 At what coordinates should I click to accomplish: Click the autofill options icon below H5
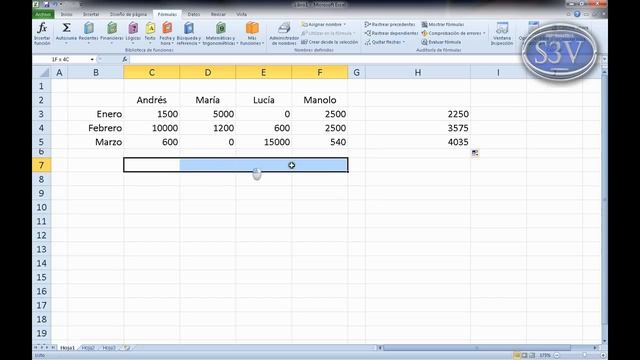pyautogui.click(x=475, y=153)
